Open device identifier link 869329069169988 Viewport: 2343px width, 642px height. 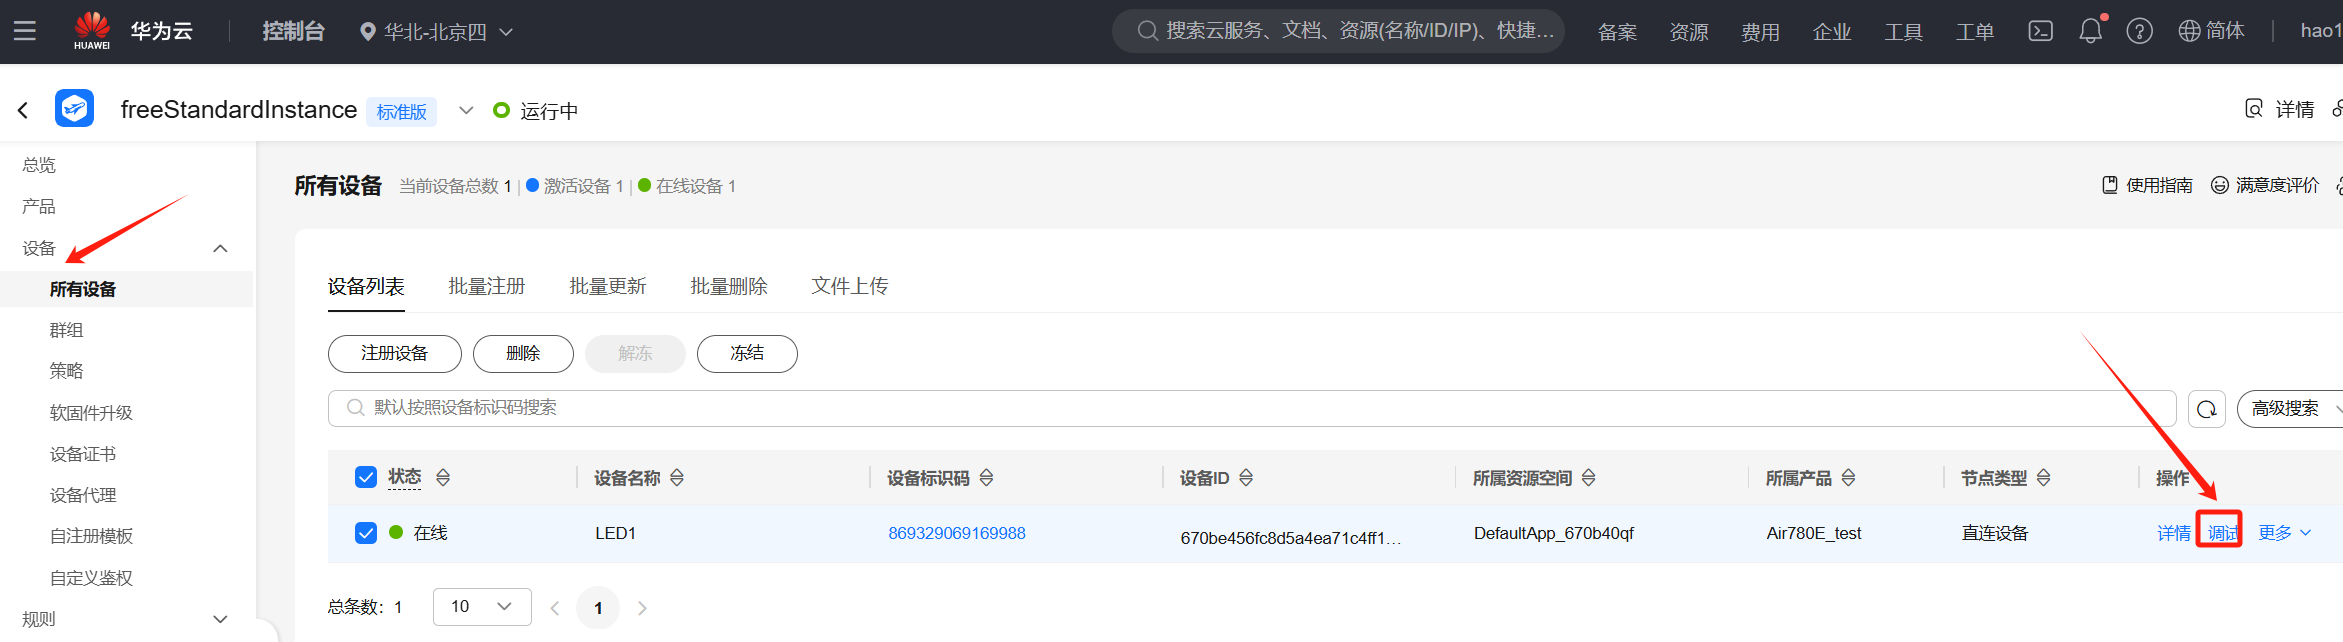(x=957, y=533)
